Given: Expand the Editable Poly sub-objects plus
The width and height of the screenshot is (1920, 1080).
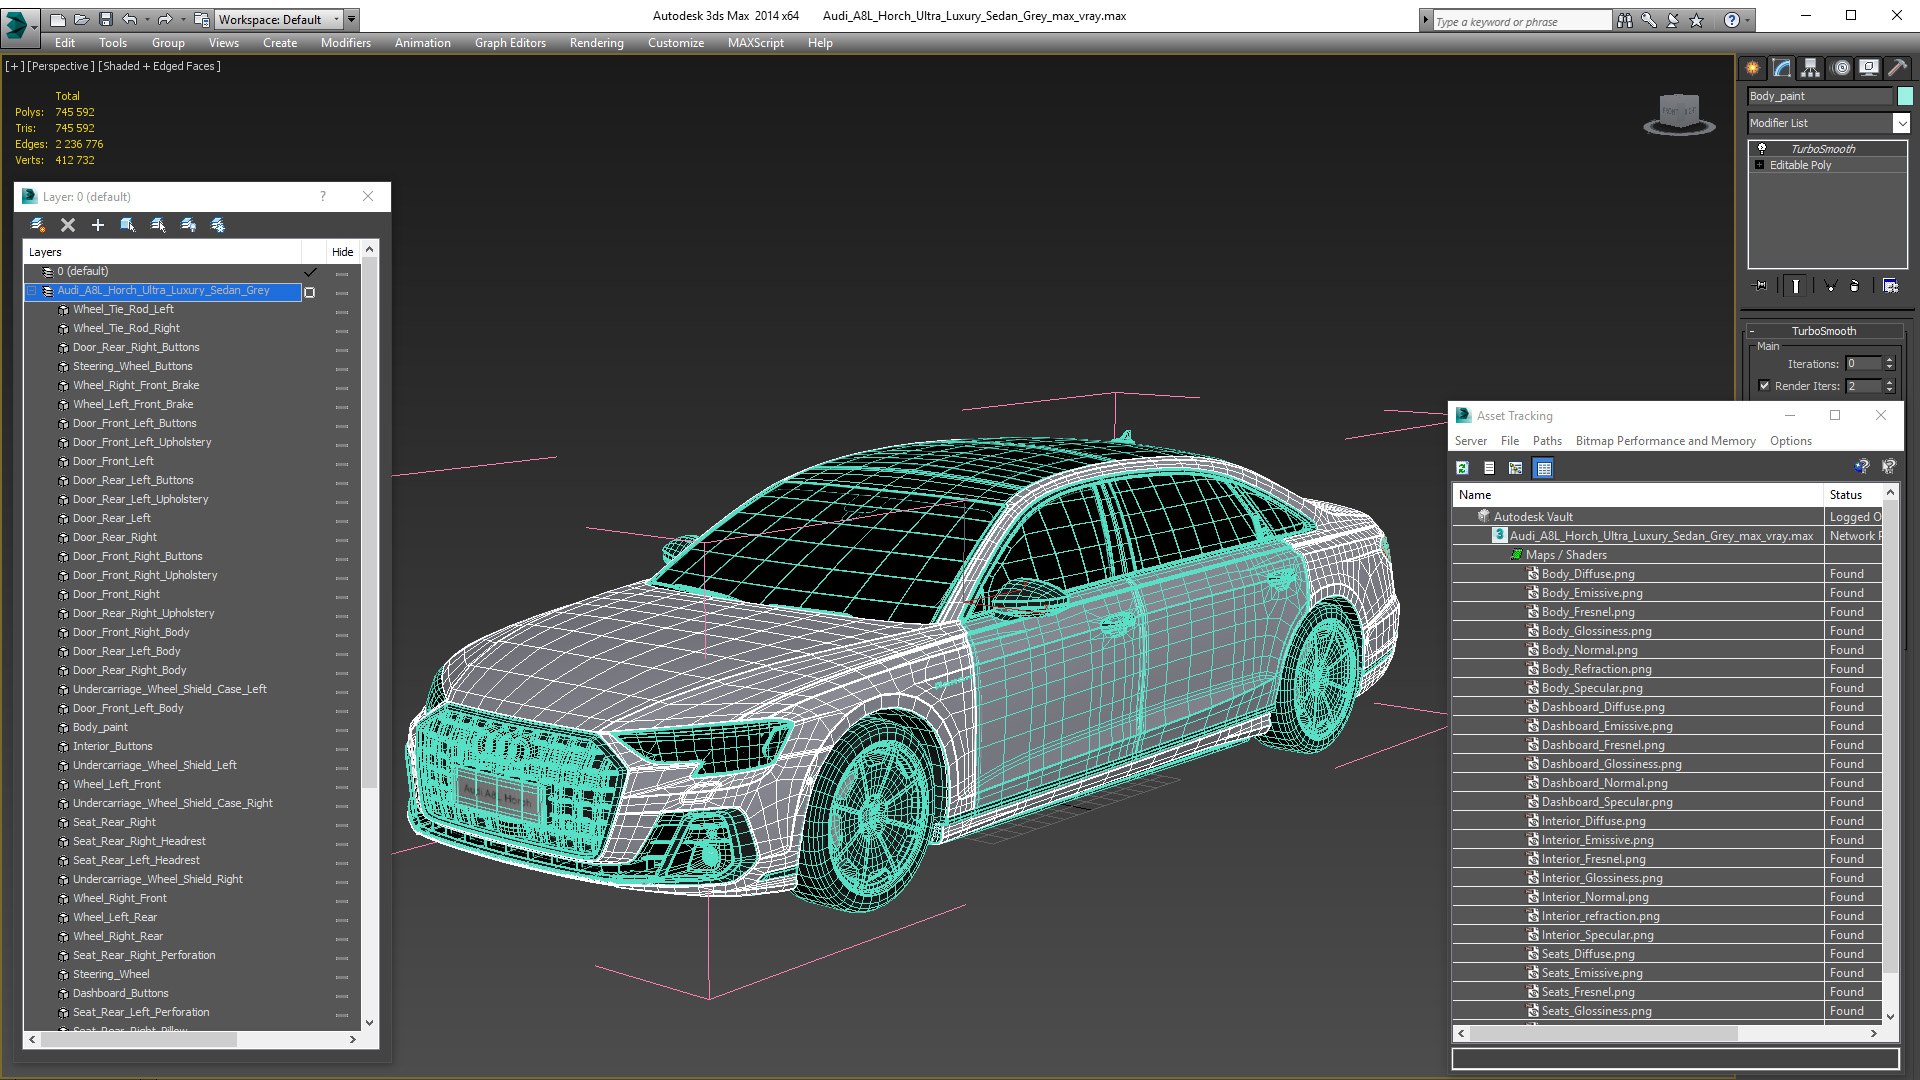Looking at the screenshot, I should [1759, 165].
